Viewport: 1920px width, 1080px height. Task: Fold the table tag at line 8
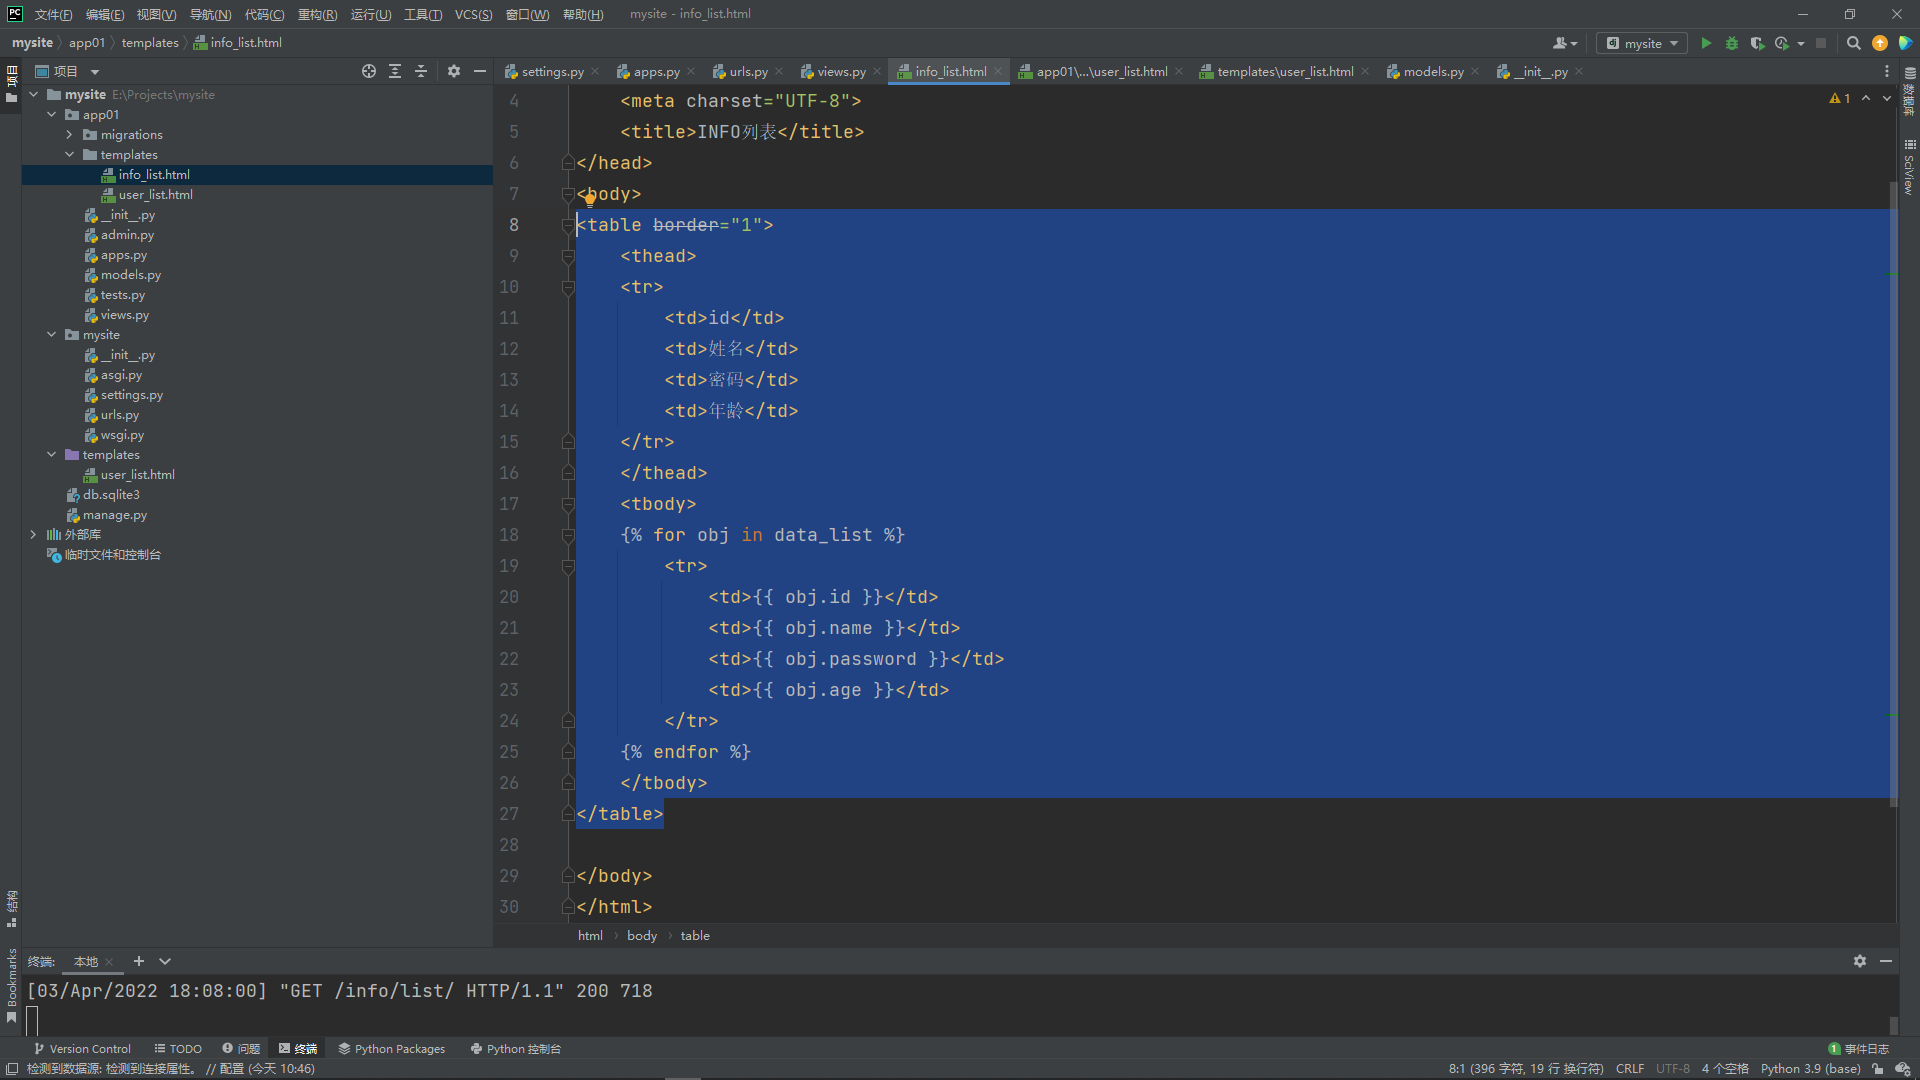(568, 225)
